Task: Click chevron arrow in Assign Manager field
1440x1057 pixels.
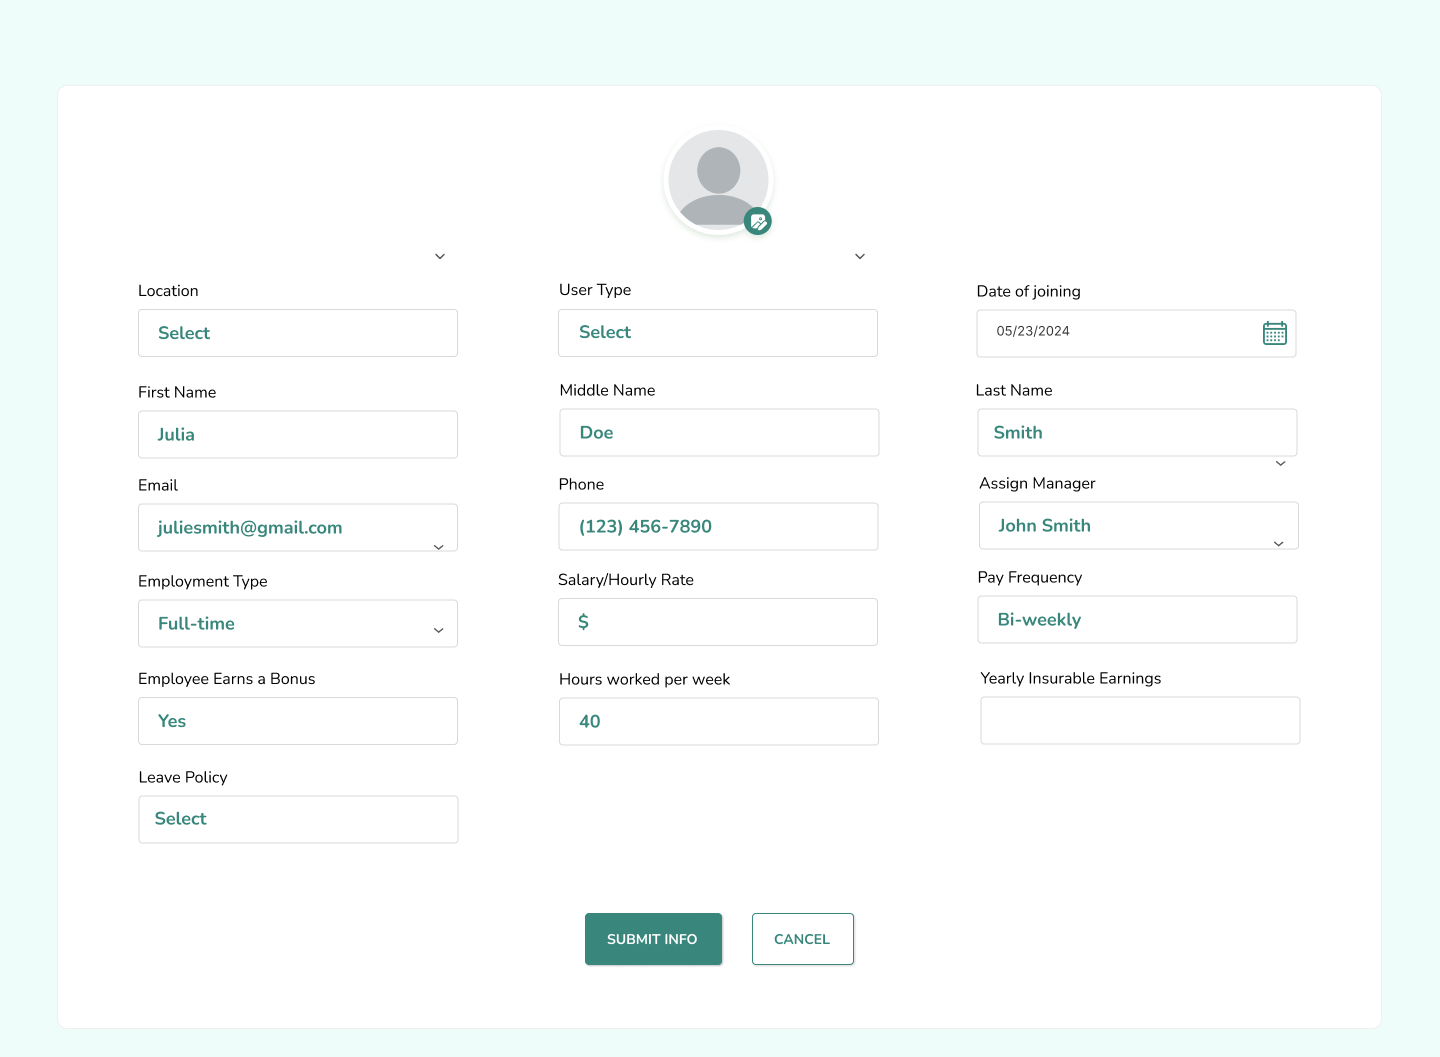Action: (1278, 544)
